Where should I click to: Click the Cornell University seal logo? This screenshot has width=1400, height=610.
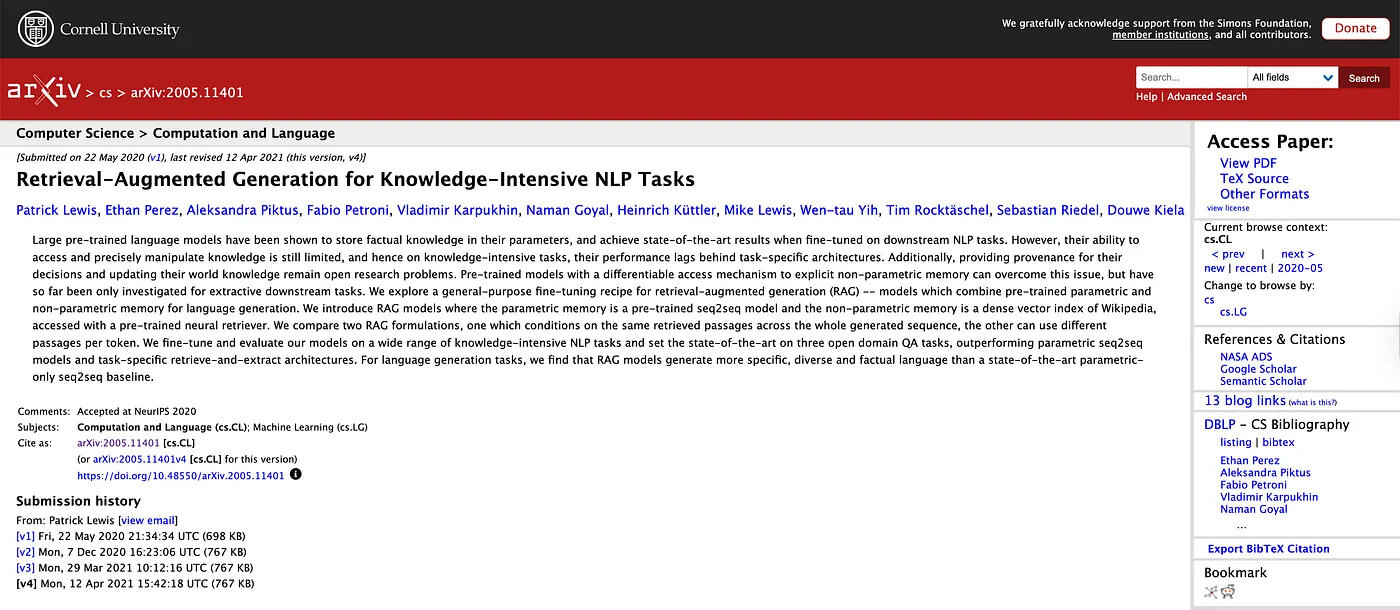36,29
